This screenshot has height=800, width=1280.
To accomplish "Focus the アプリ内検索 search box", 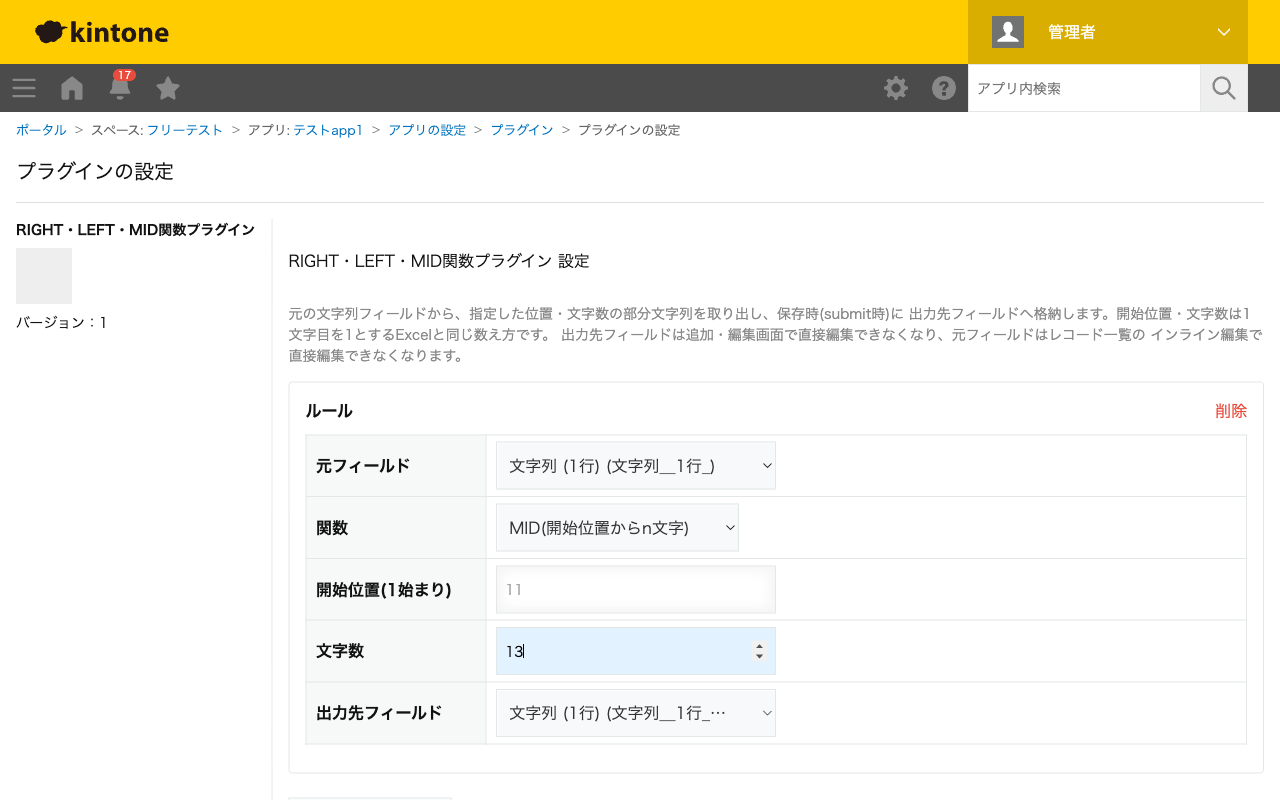I will (1084, 88).
